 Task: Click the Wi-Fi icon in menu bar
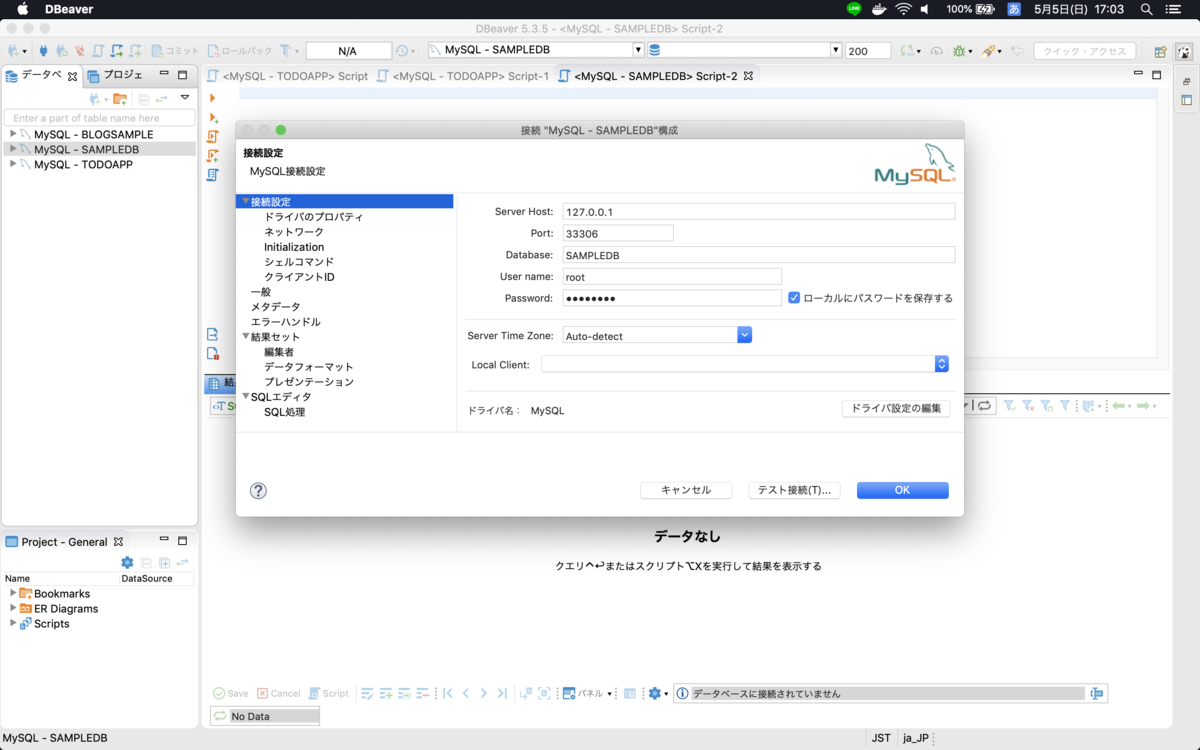[x=903, y=9]
